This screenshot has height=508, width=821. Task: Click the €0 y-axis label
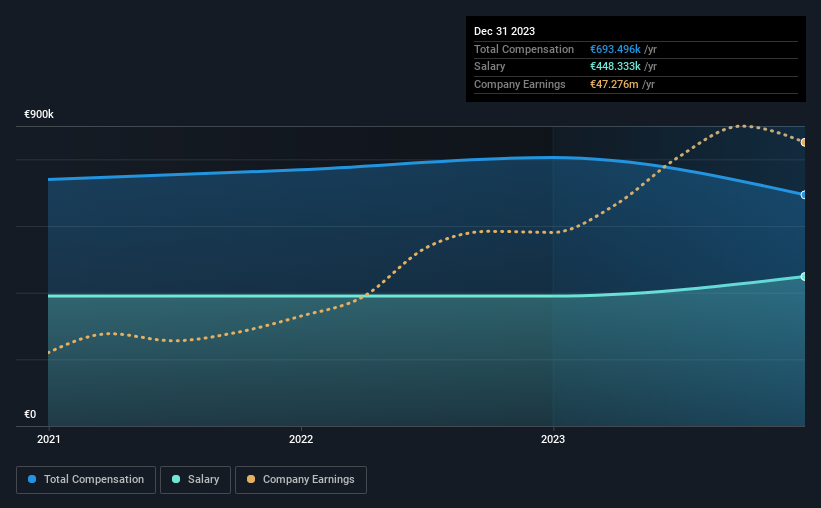click(x=30, y=414)
